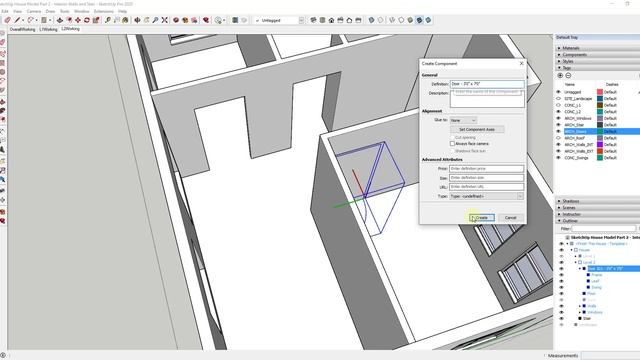The image size is (640, 360).
Task: Show the SITE_Landscape tag
Action: (x=558, y=98)
